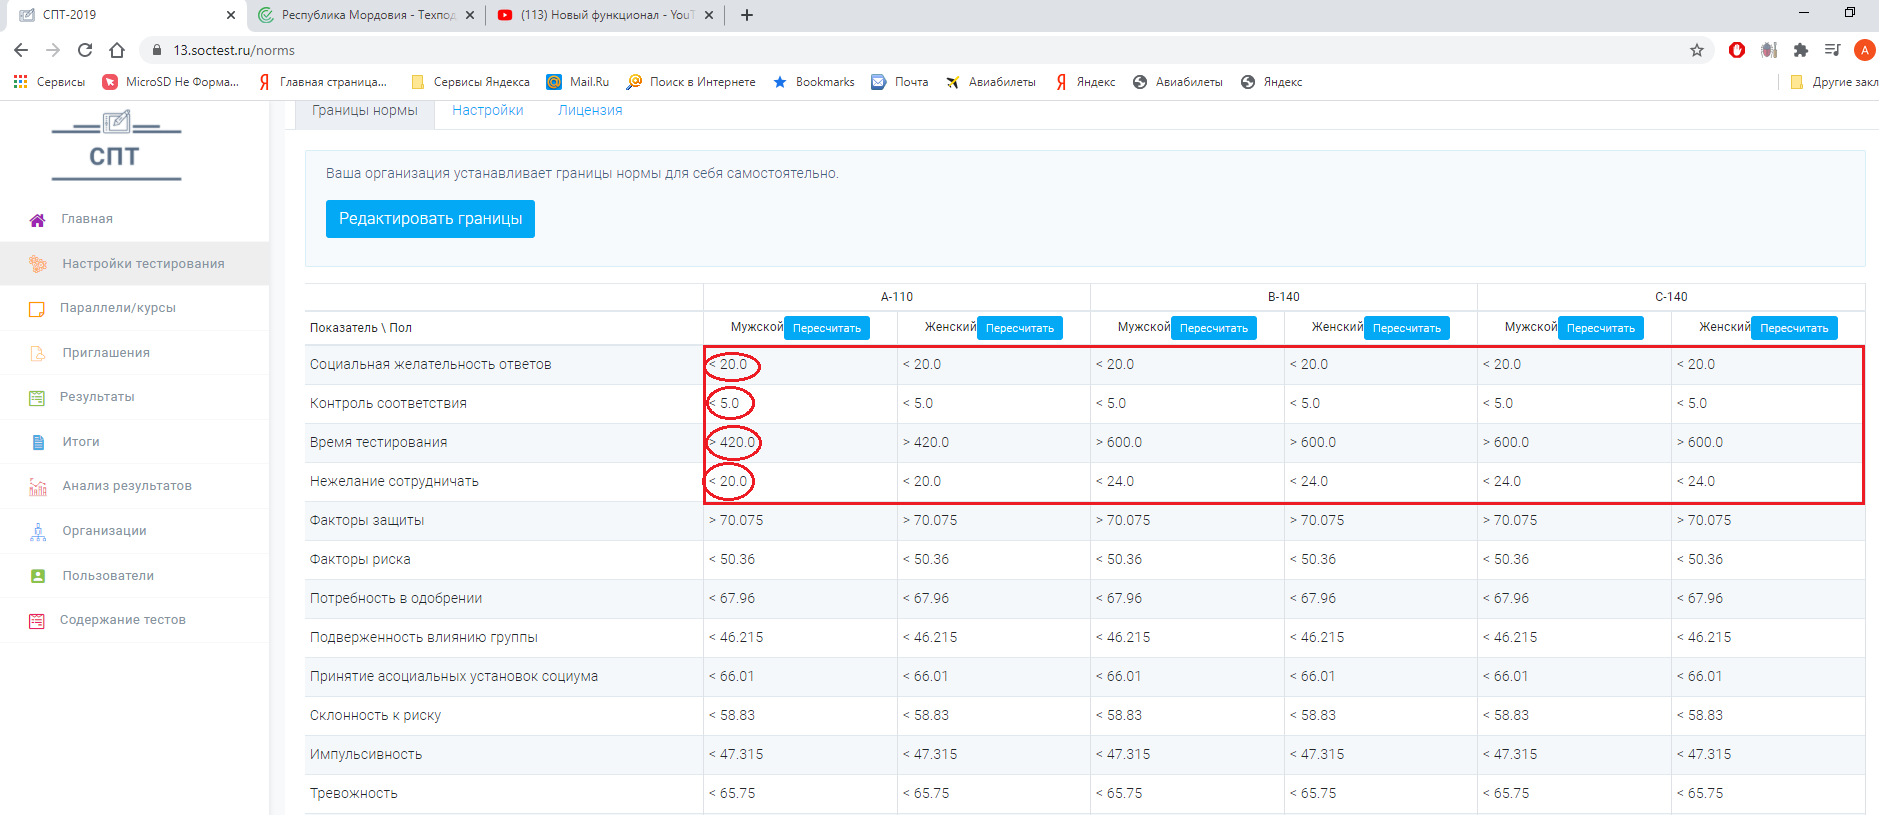Click the B-140 column group header
Image resolution: width=1879 pixels, height=815 pixels.
[x=1284, y=297]
